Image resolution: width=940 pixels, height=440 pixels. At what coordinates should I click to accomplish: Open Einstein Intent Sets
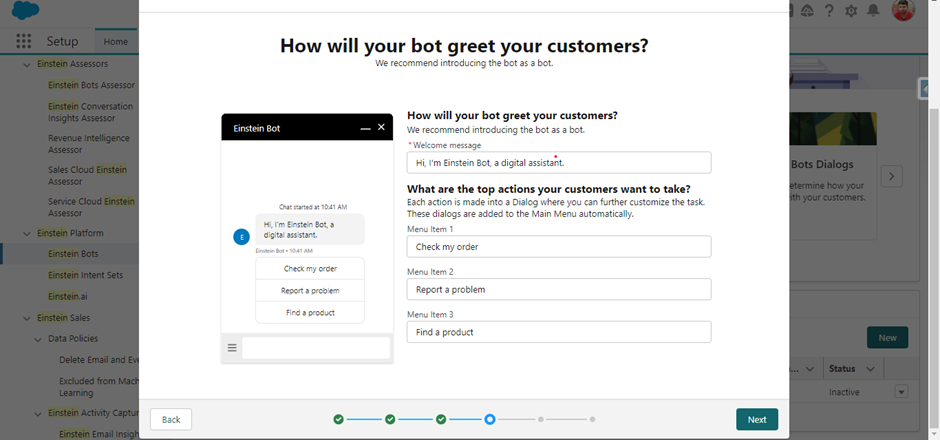click(85, 275)
